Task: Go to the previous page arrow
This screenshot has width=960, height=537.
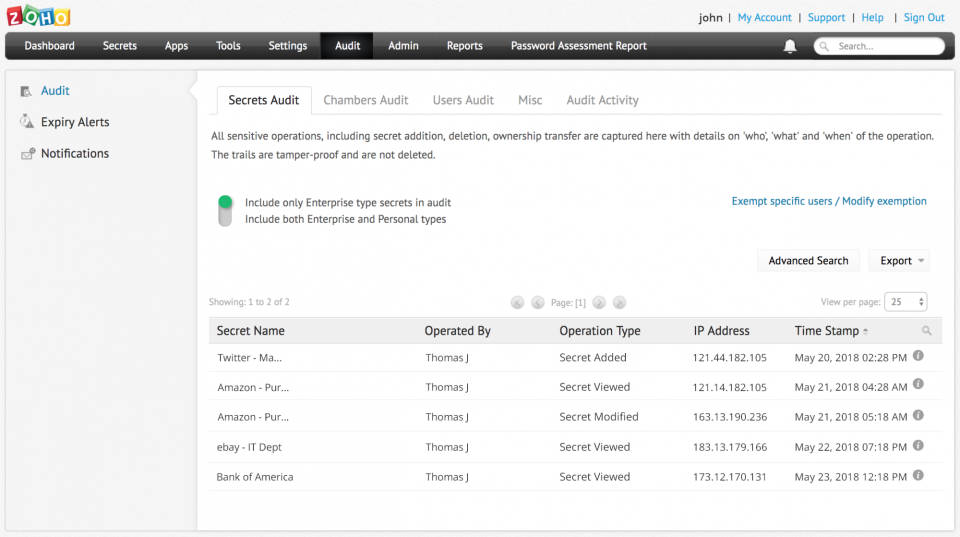Action: (x=538, y=302)
